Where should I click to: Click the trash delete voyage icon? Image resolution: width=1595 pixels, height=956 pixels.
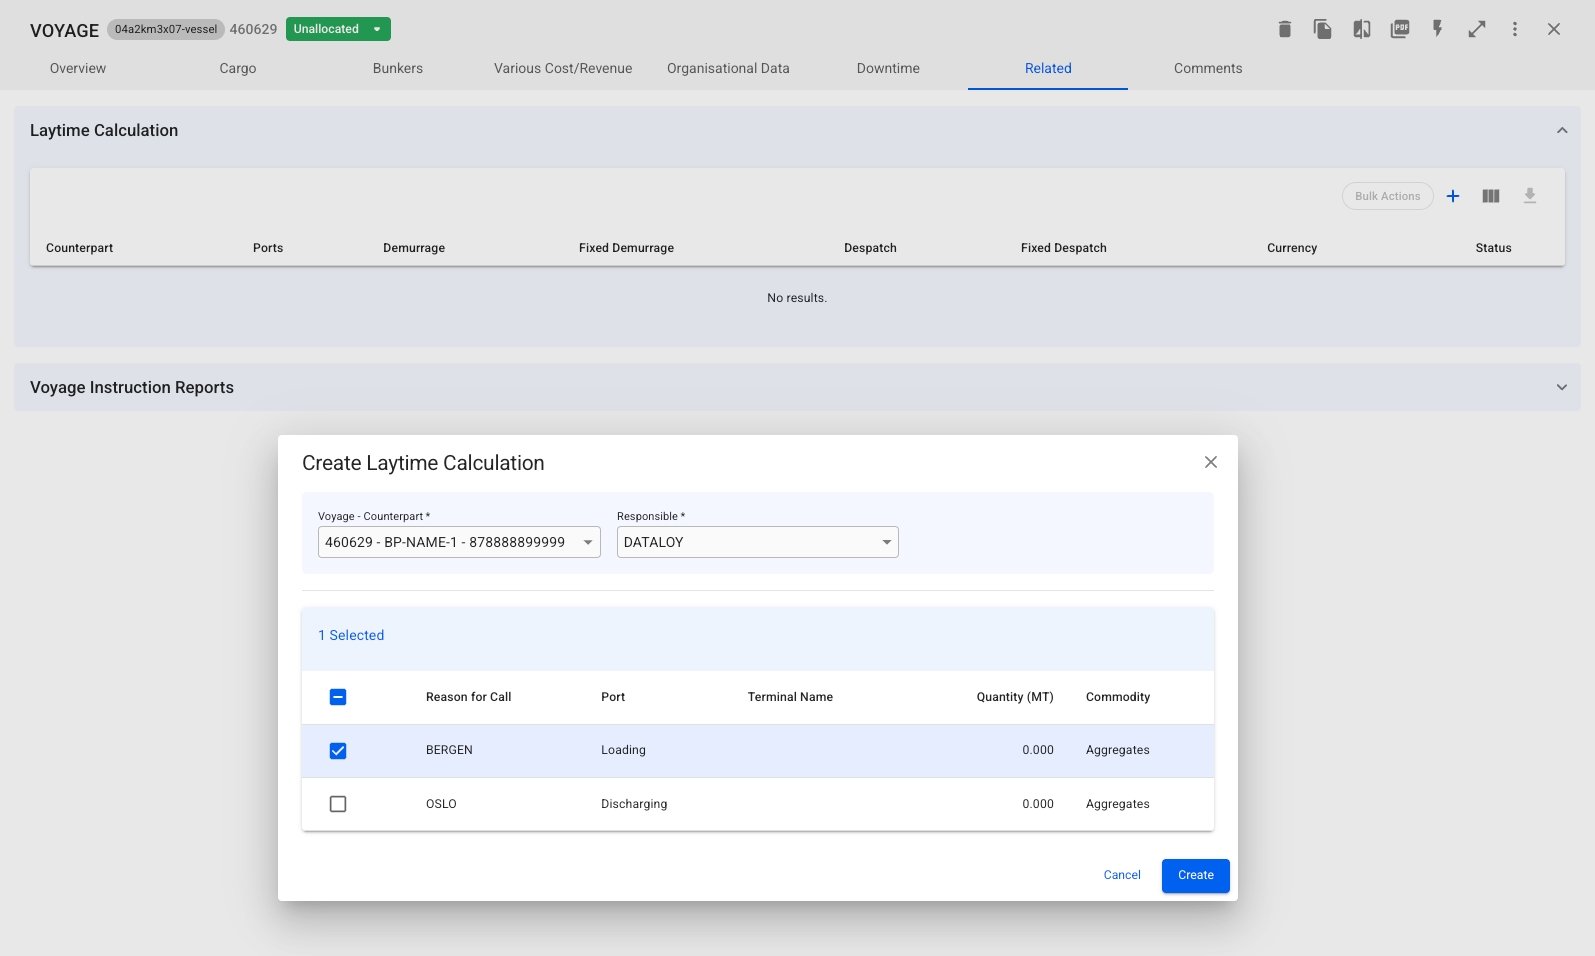pyautogui.click(x=1285, y=29)
